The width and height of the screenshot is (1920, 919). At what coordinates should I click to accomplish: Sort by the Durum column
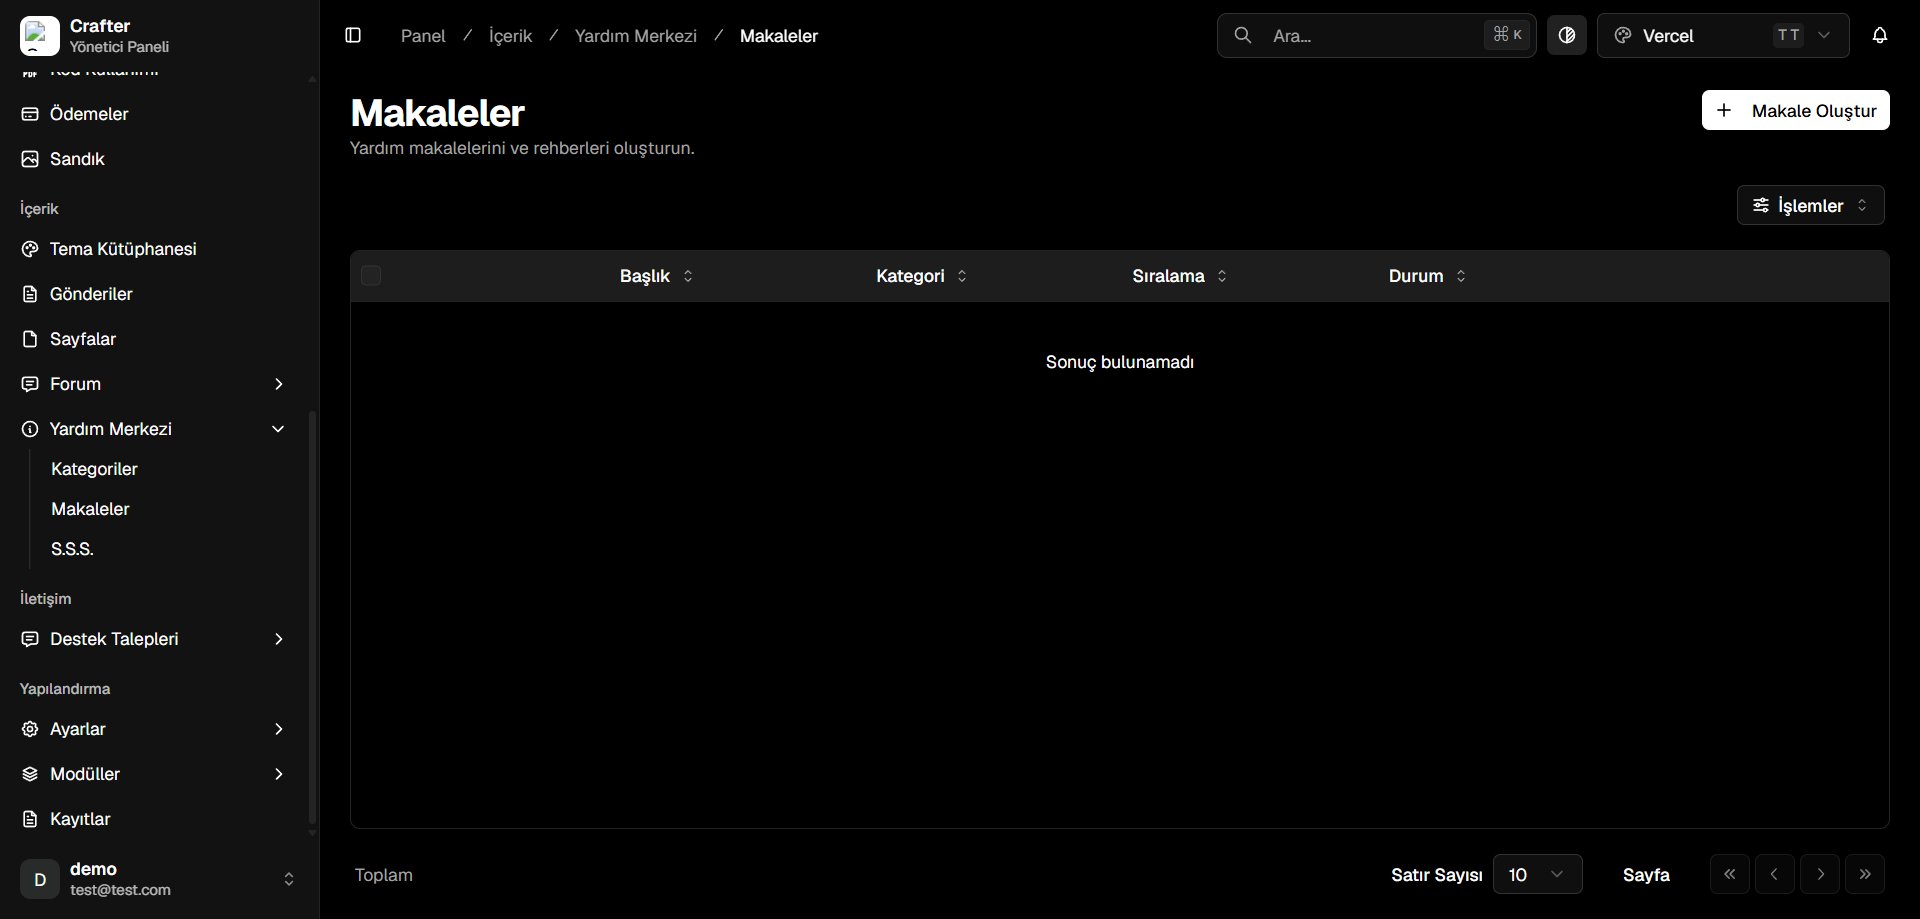[x=1427, y=276]
